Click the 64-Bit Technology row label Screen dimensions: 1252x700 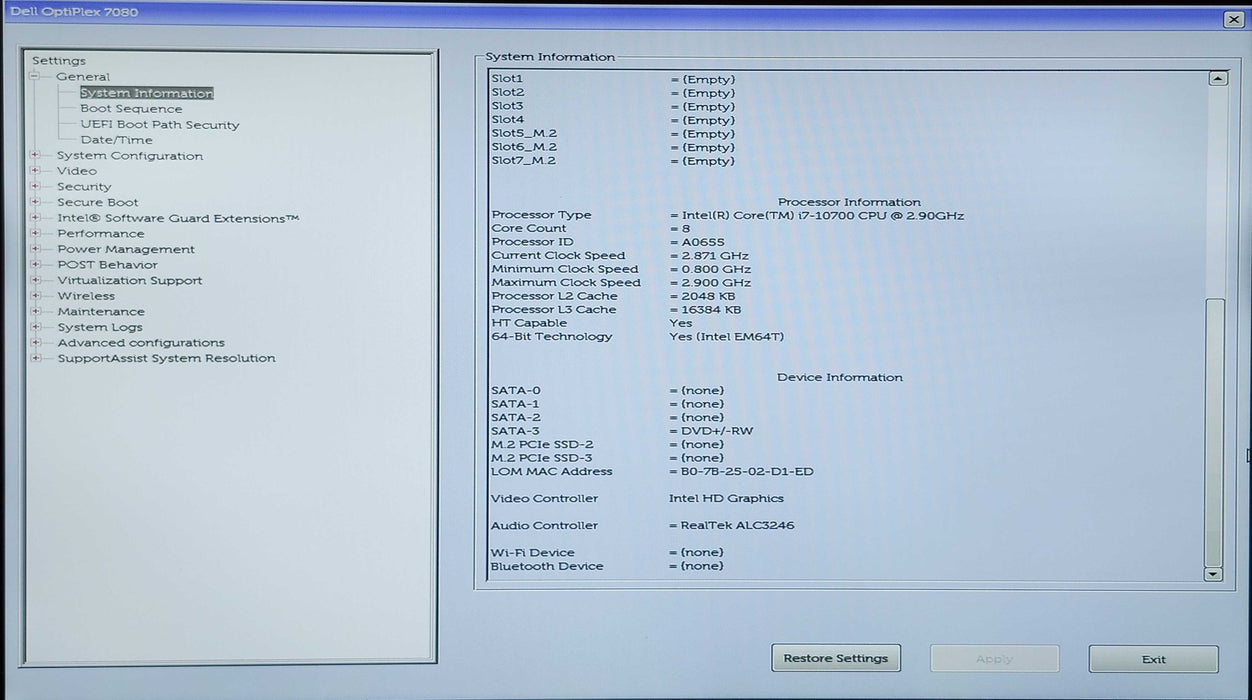coord(551,337)
